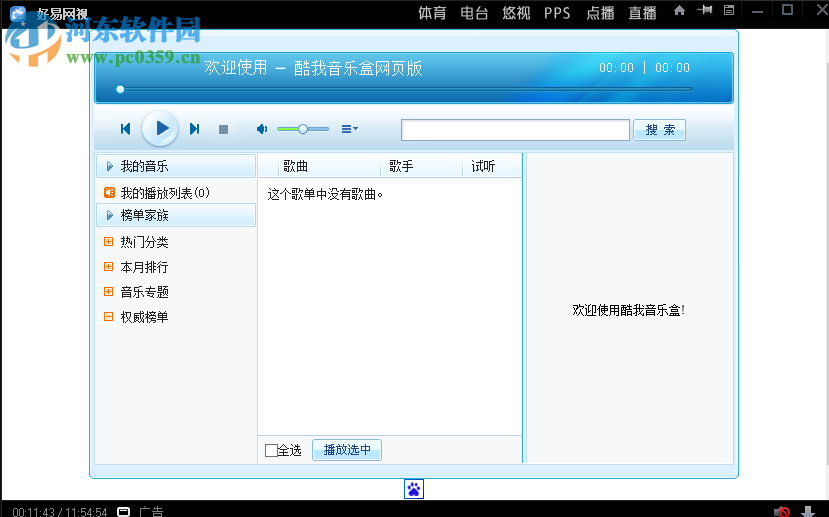Click the 欢迎使用 – 酷我音乐盒网页版 title
Image resolution: width=829 pixels, height=517 pixels.
(x=314, y=68)
